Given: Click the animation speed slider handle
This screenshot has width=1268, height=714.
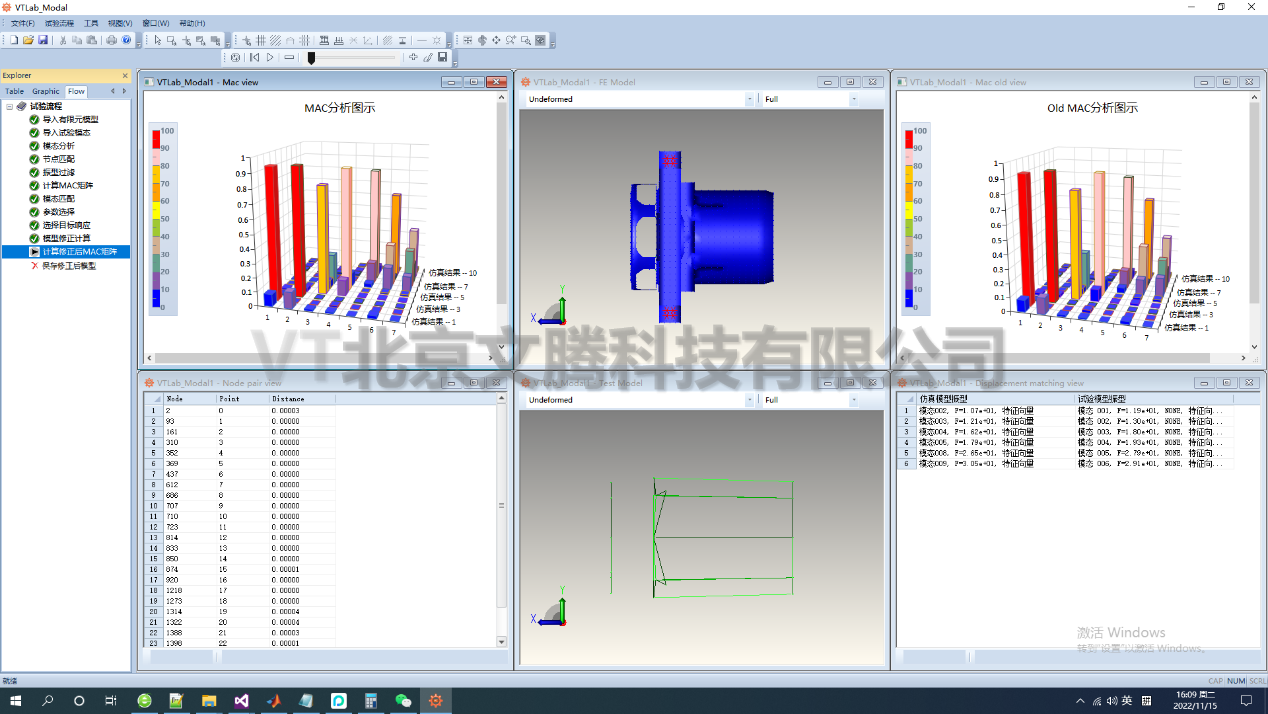Looking at the screenshot, I should pos(311,58).
